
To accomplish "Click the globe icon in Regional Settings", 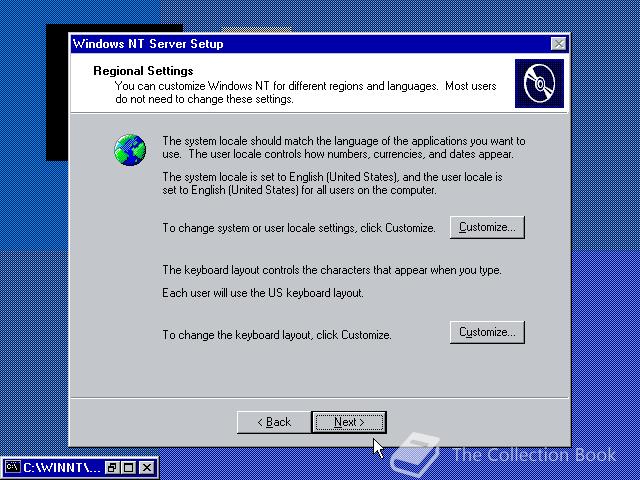I will 130,150.
